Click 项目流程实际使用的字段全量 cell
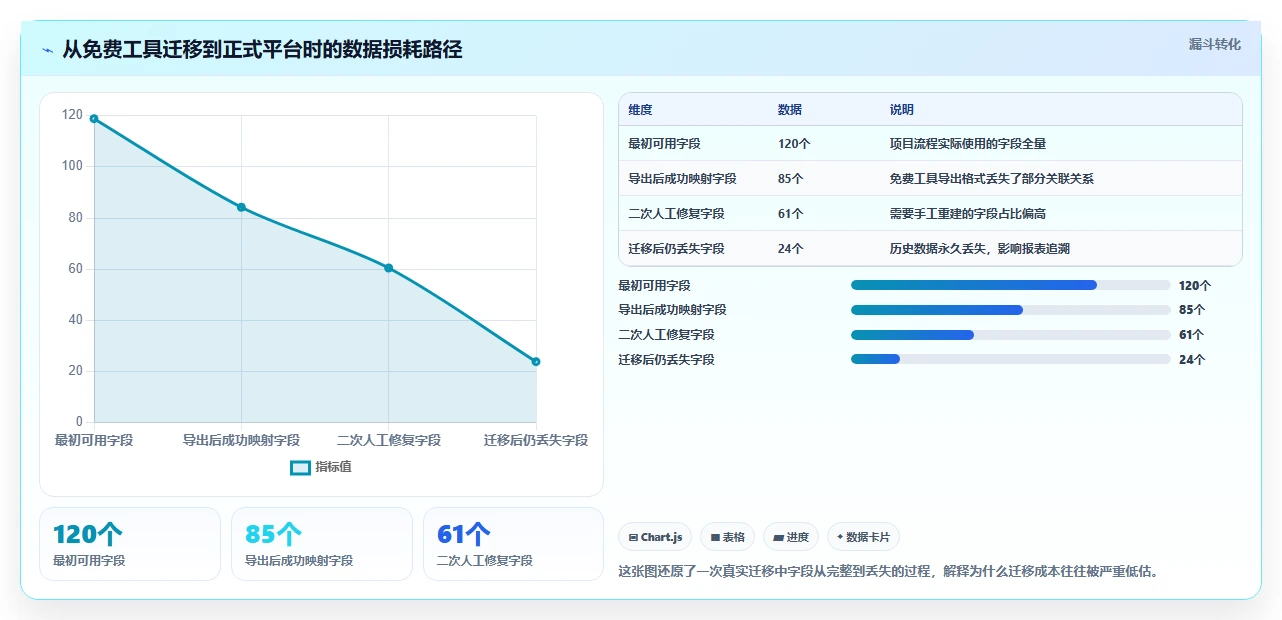1282x620 pixels. point(968,144)
